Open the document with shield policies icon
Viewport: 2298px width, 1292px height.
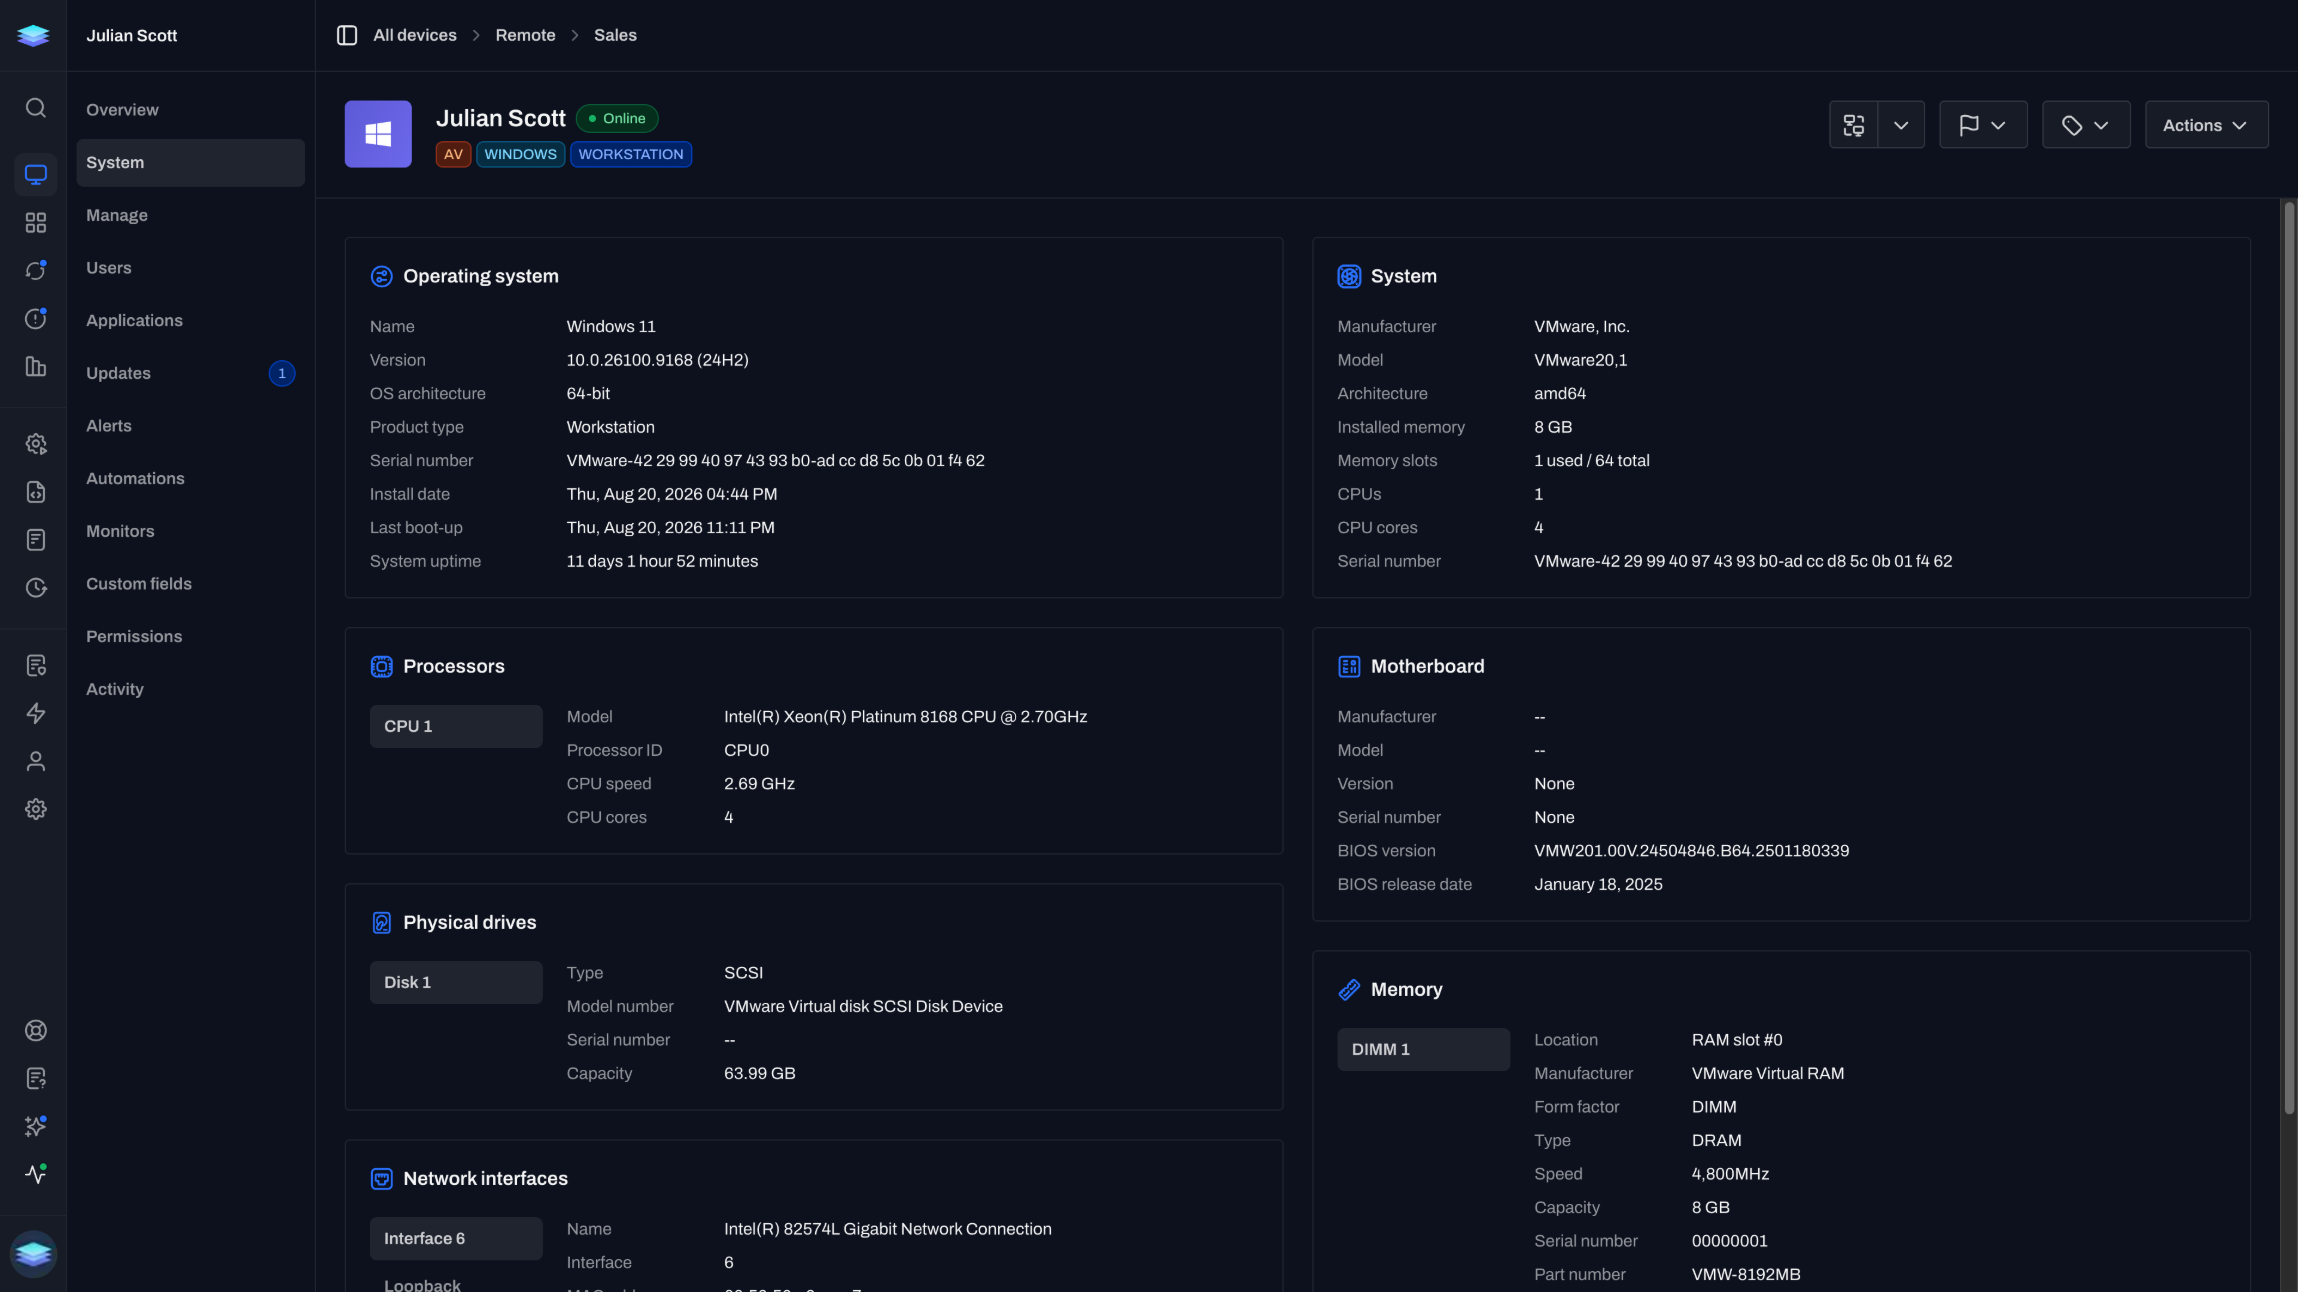pyautogui.click(x=36, y=665)
